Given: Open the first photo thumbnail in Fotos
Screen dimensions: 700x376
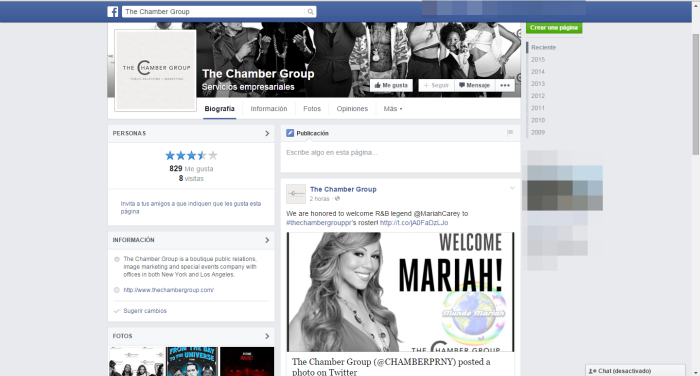Looking at the screenshot, I should coord(137,361).
